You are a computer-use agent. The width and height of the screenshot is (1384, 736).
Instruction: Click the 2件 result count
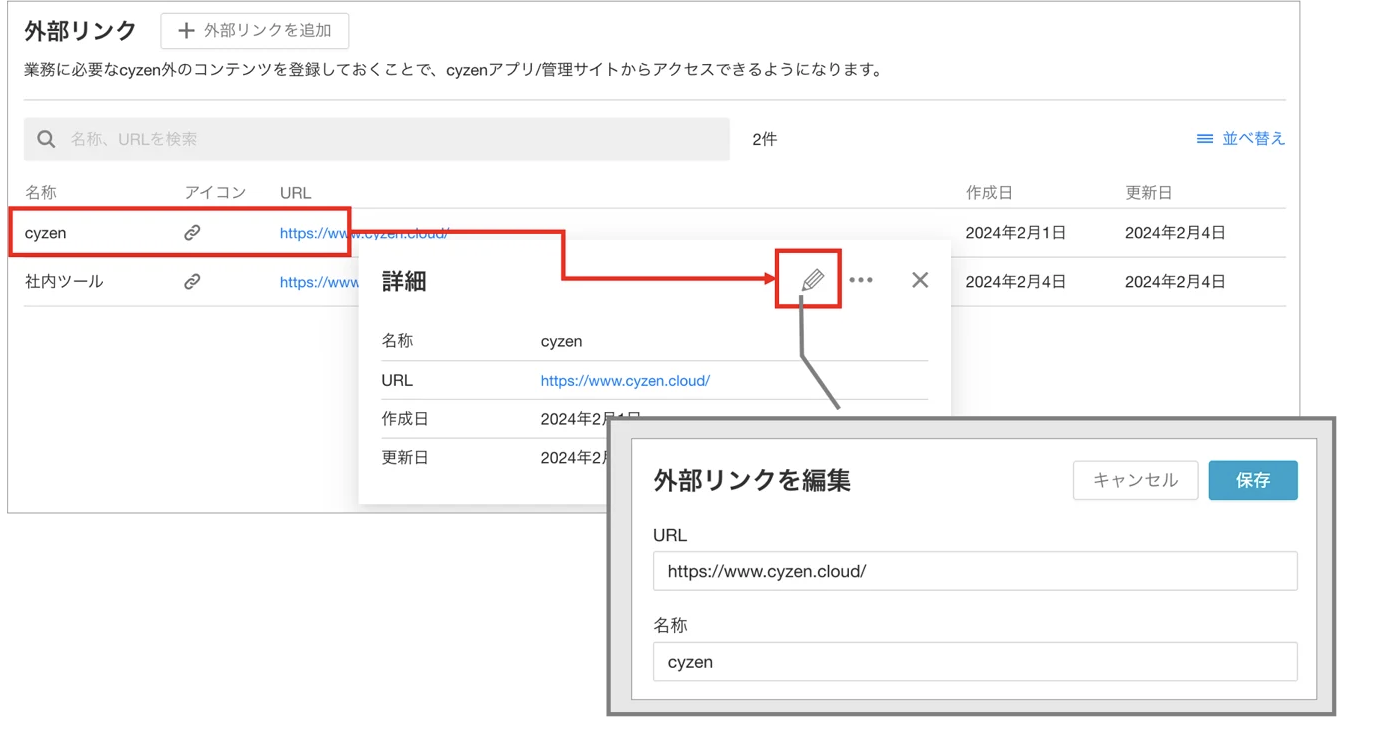[765, 139]
